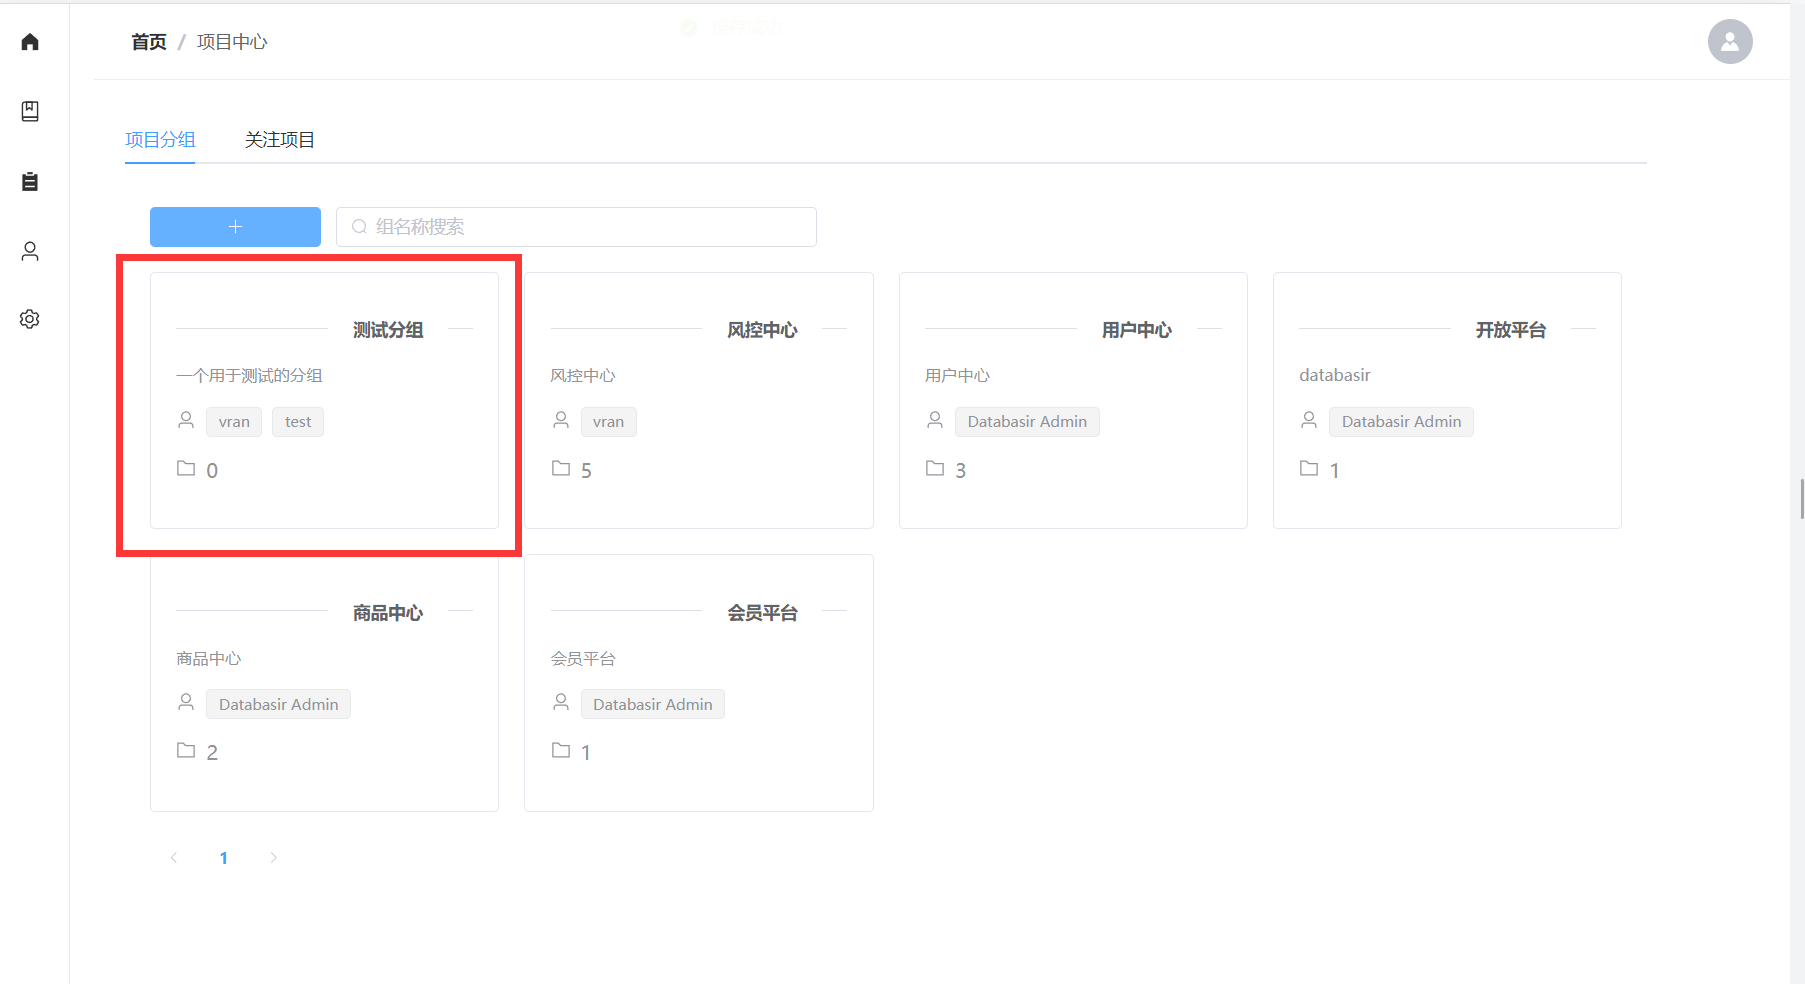This screenshot has height=984, width=1805.
Task: Click the user avatar at top right
Action: (1729, 42)
